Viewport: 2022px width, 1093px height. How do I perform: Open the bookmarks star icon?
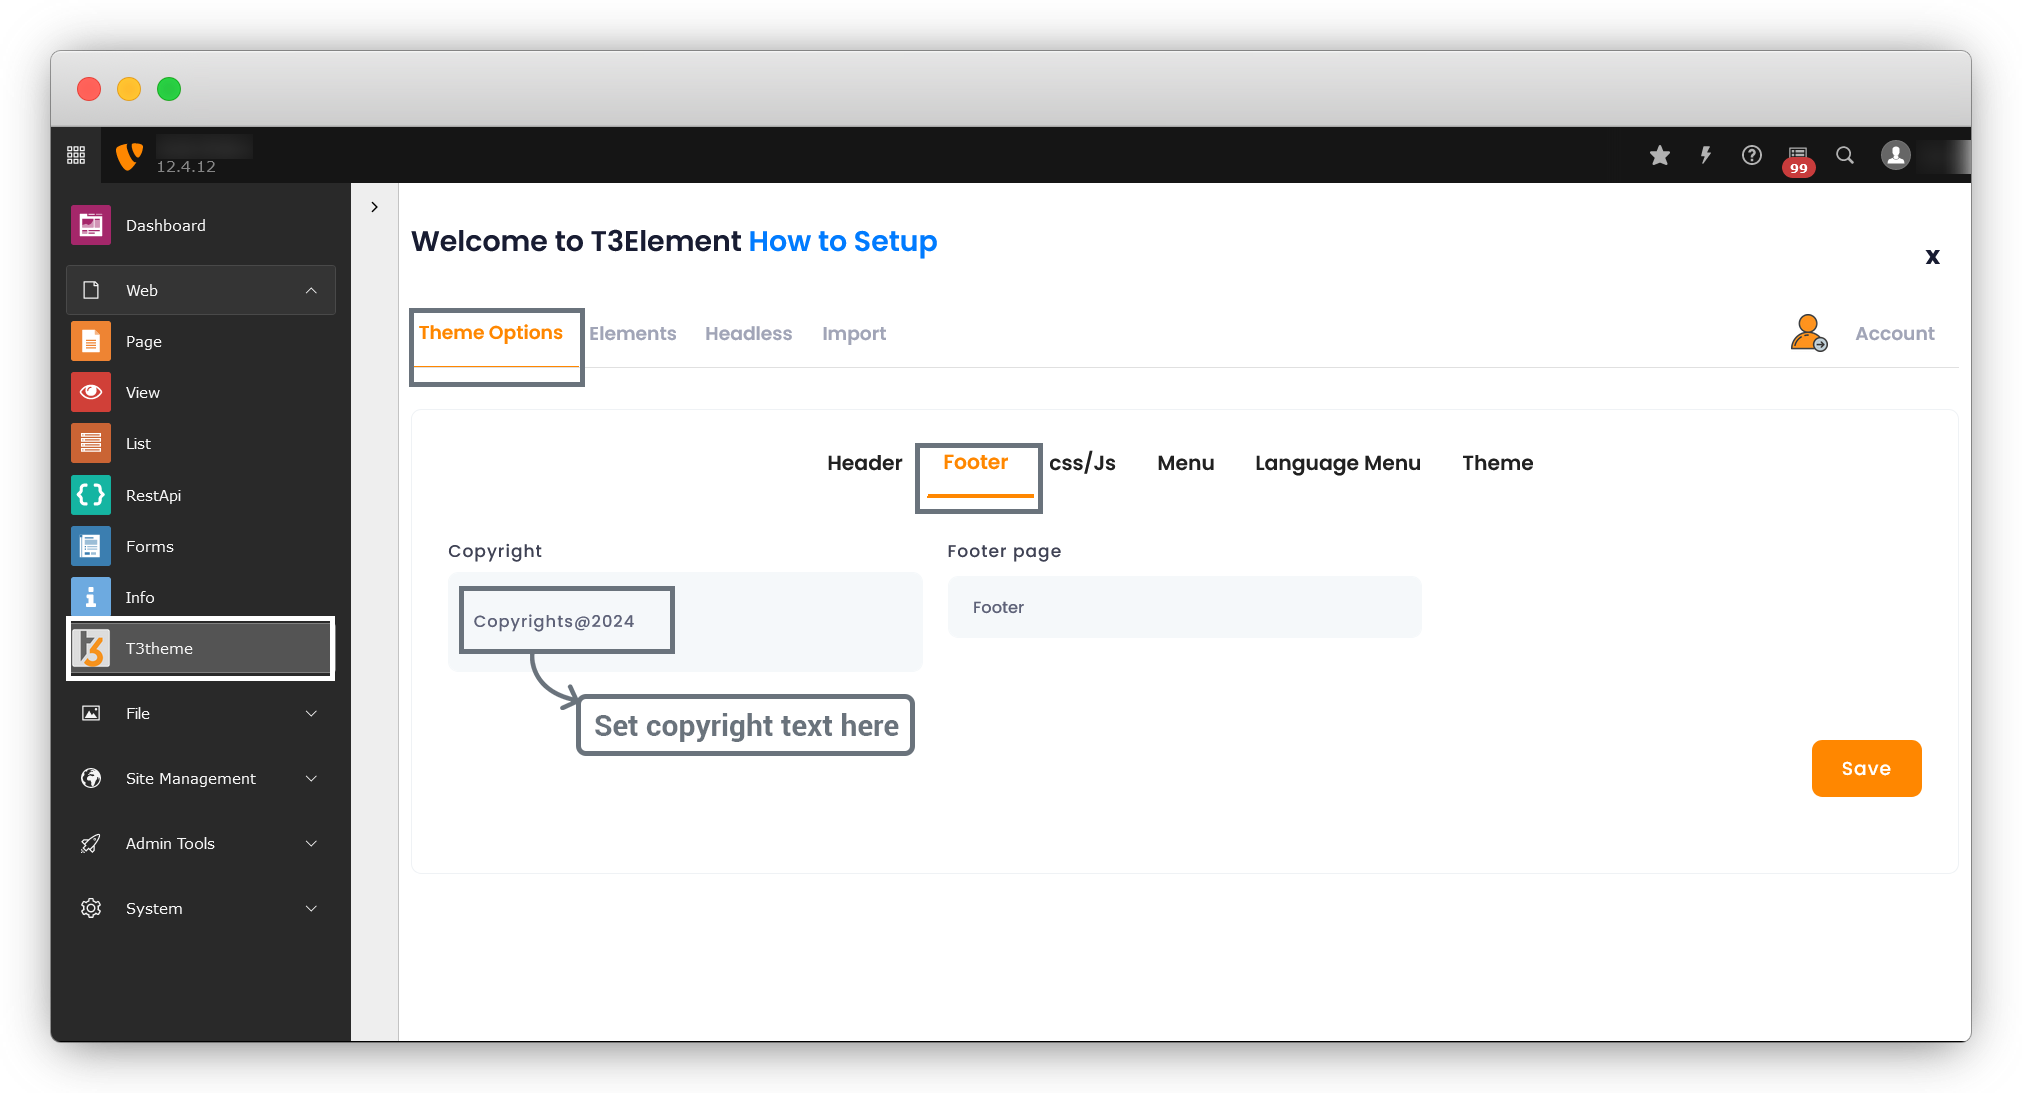(1660, 155)
